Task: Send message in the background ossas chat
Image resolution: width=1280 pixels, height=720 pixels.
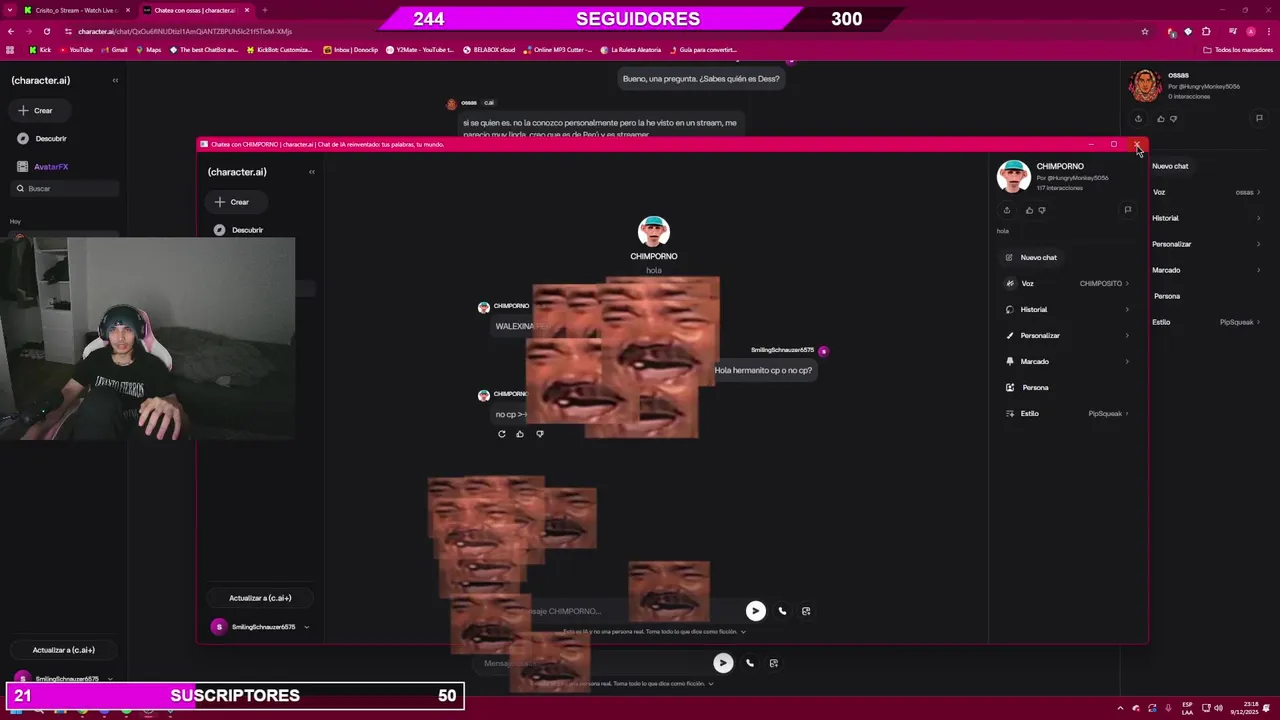Action: [x=723, y=663]
